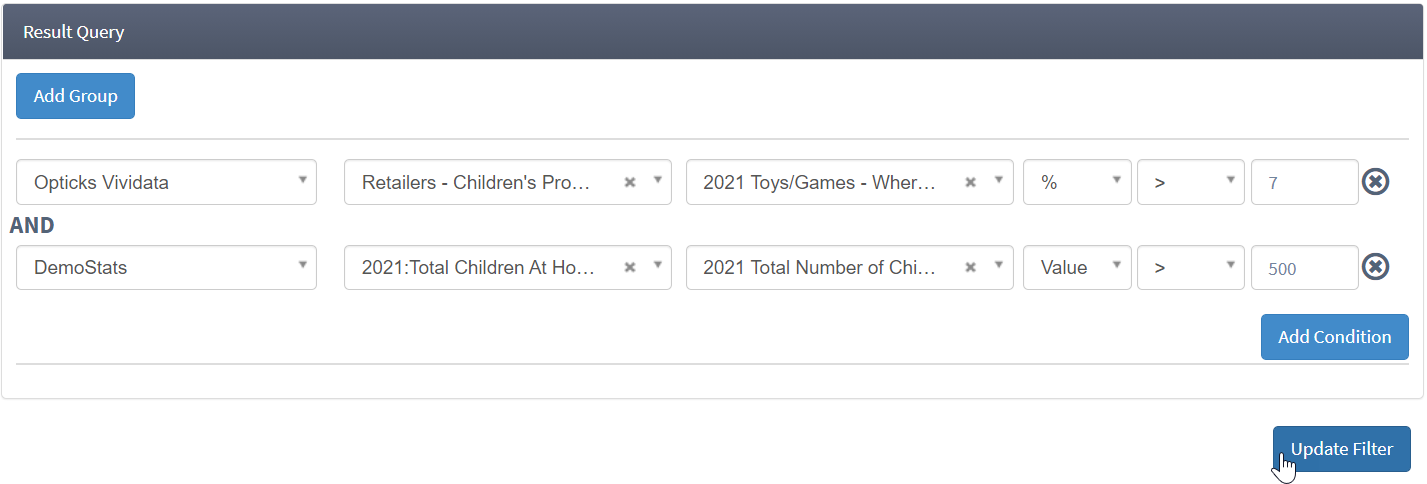This screenshot has height=484, width=1427.
Task: Clear 2021 Toys/Games variable selection
Action: coord(970,183)
